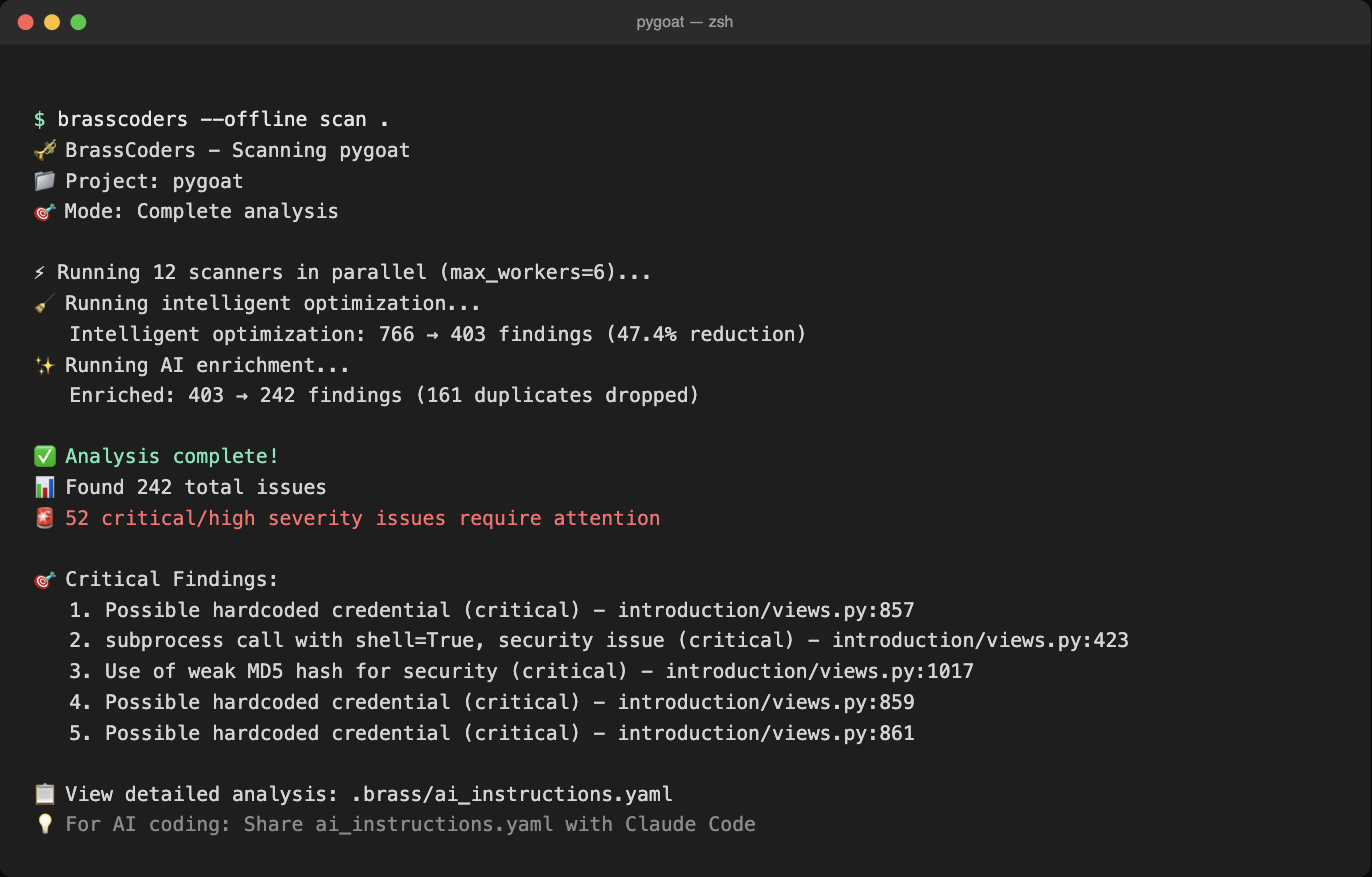Click the 'Project: pygoat' text
Viewport: 1372px width, 877px height.
point(154,181)
